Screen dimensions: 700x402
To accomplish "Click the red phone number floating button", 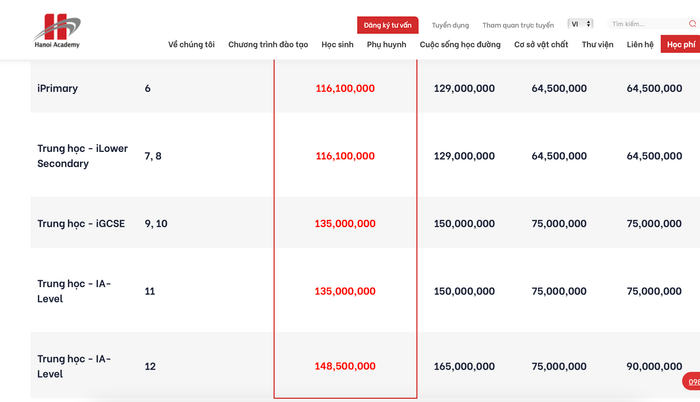I will point(691,381).
